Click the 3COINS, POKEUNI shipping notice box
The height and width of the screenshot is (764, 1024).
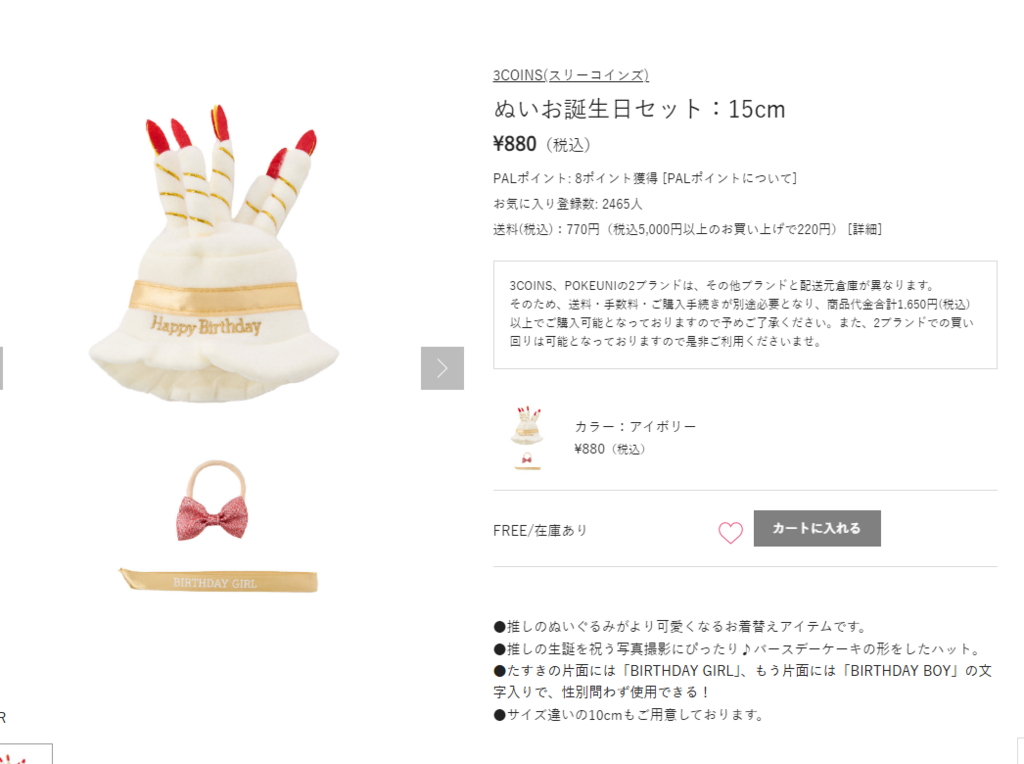[745, 315]
